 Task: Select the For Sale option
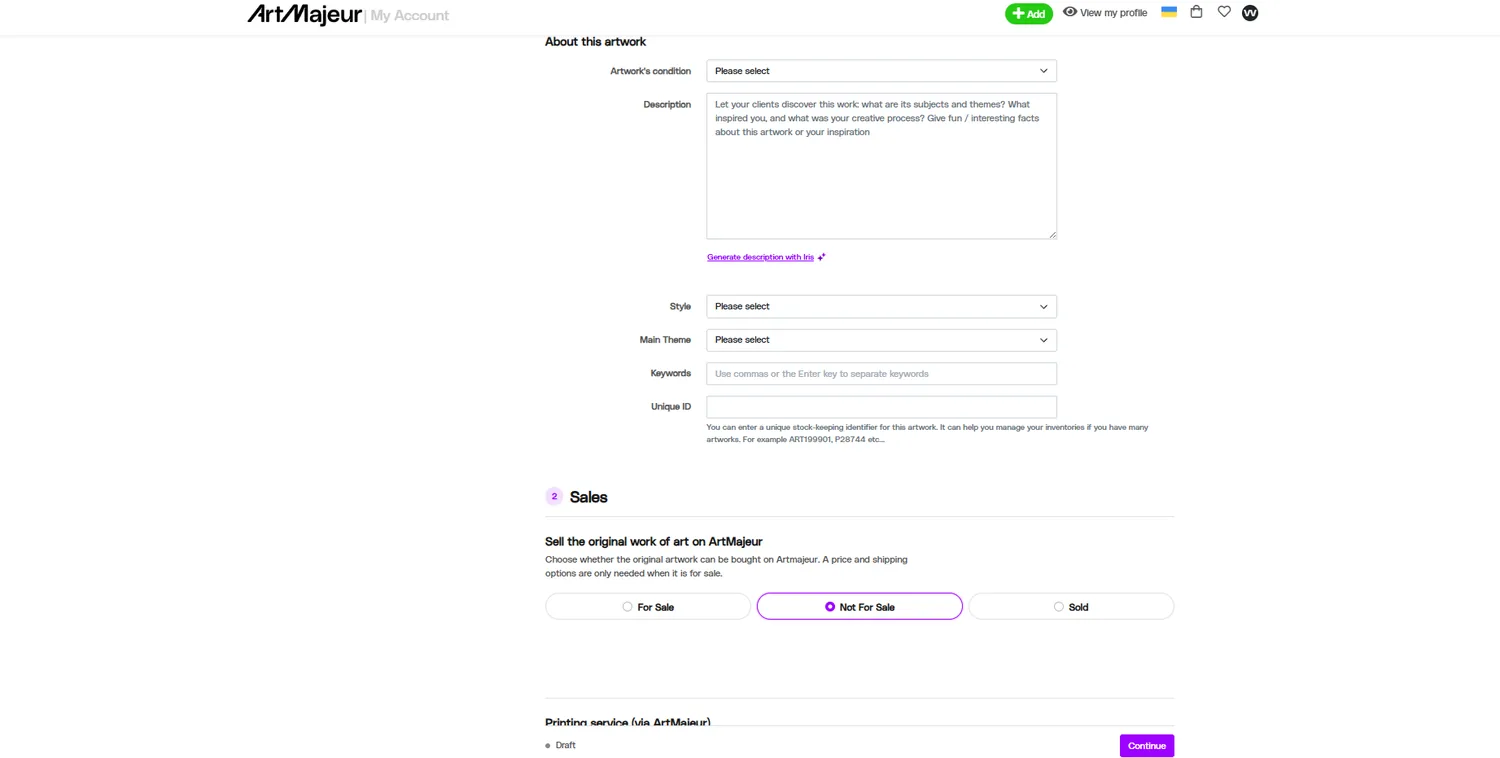click(648, 607)
